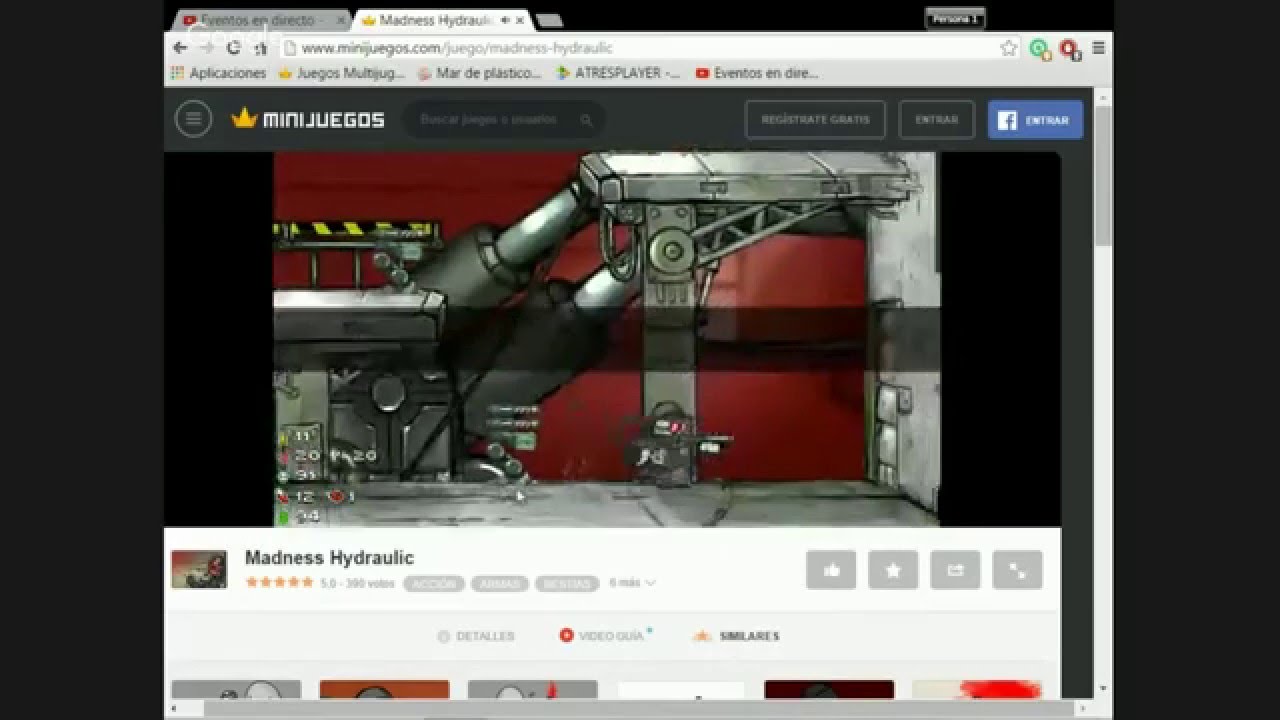Click the Madness Hydraulic title text
The image size is (1280, 720).
(329, 558)
